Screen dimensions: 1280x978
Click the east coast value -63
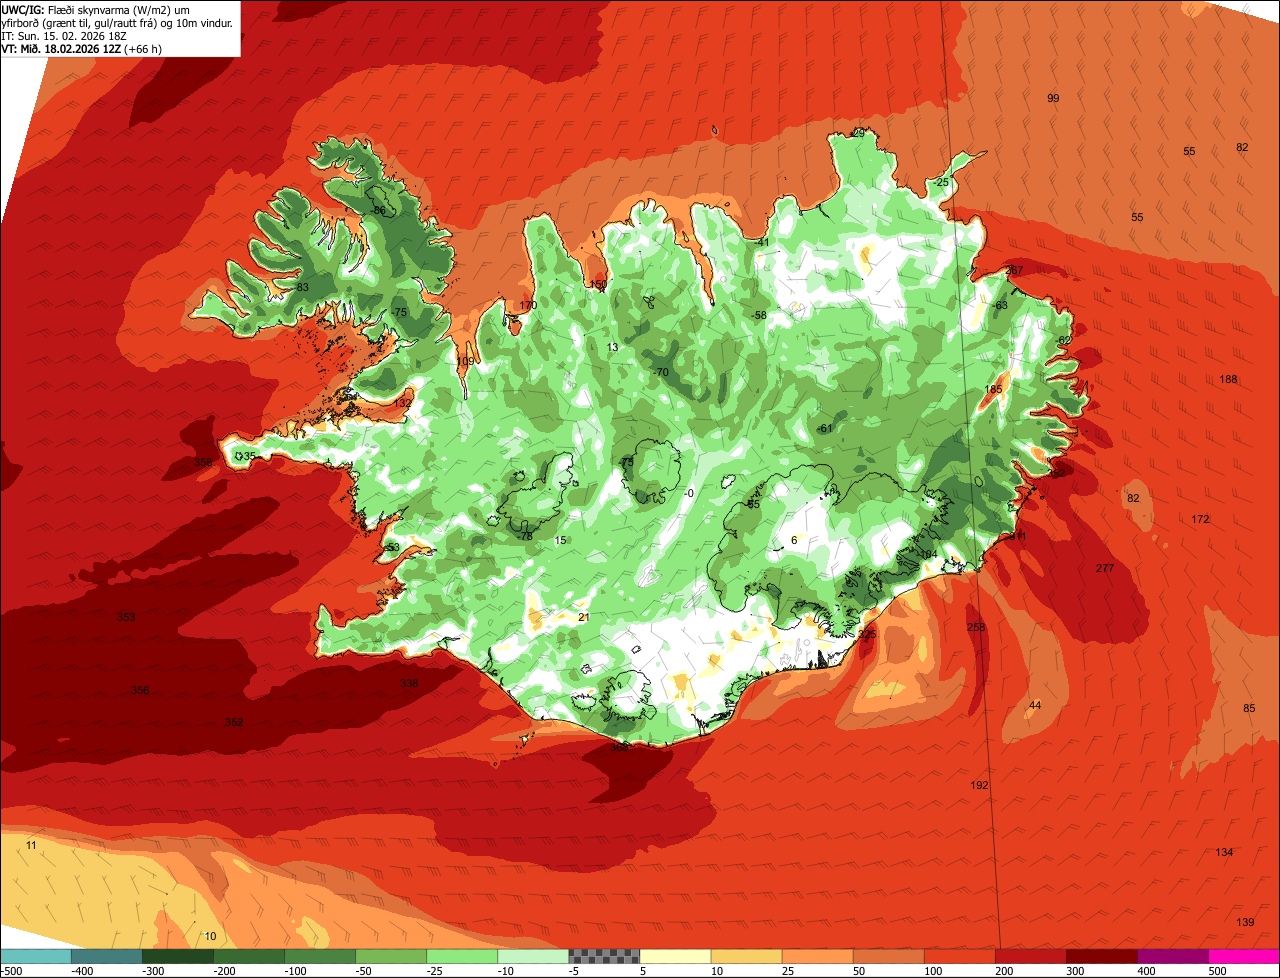click(x=999, y=305)
